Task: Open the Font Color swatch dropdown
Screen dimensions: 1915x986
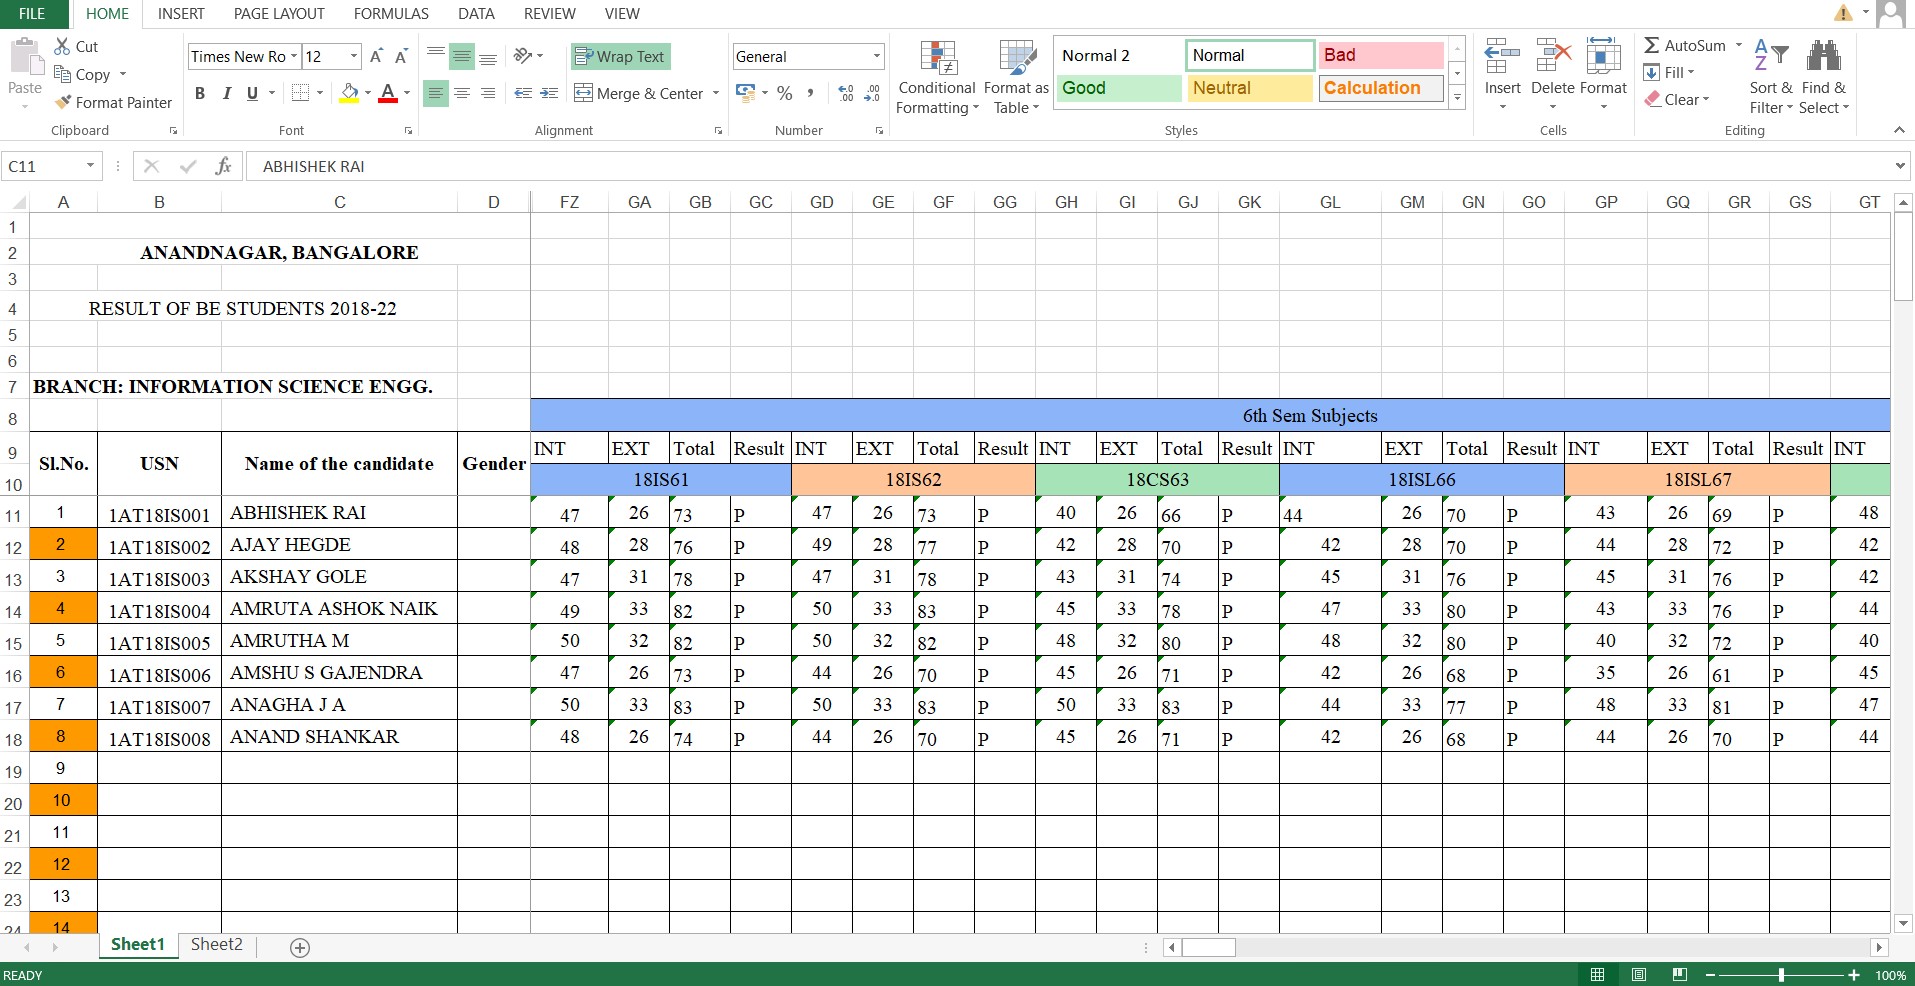Action: point(405,93)
